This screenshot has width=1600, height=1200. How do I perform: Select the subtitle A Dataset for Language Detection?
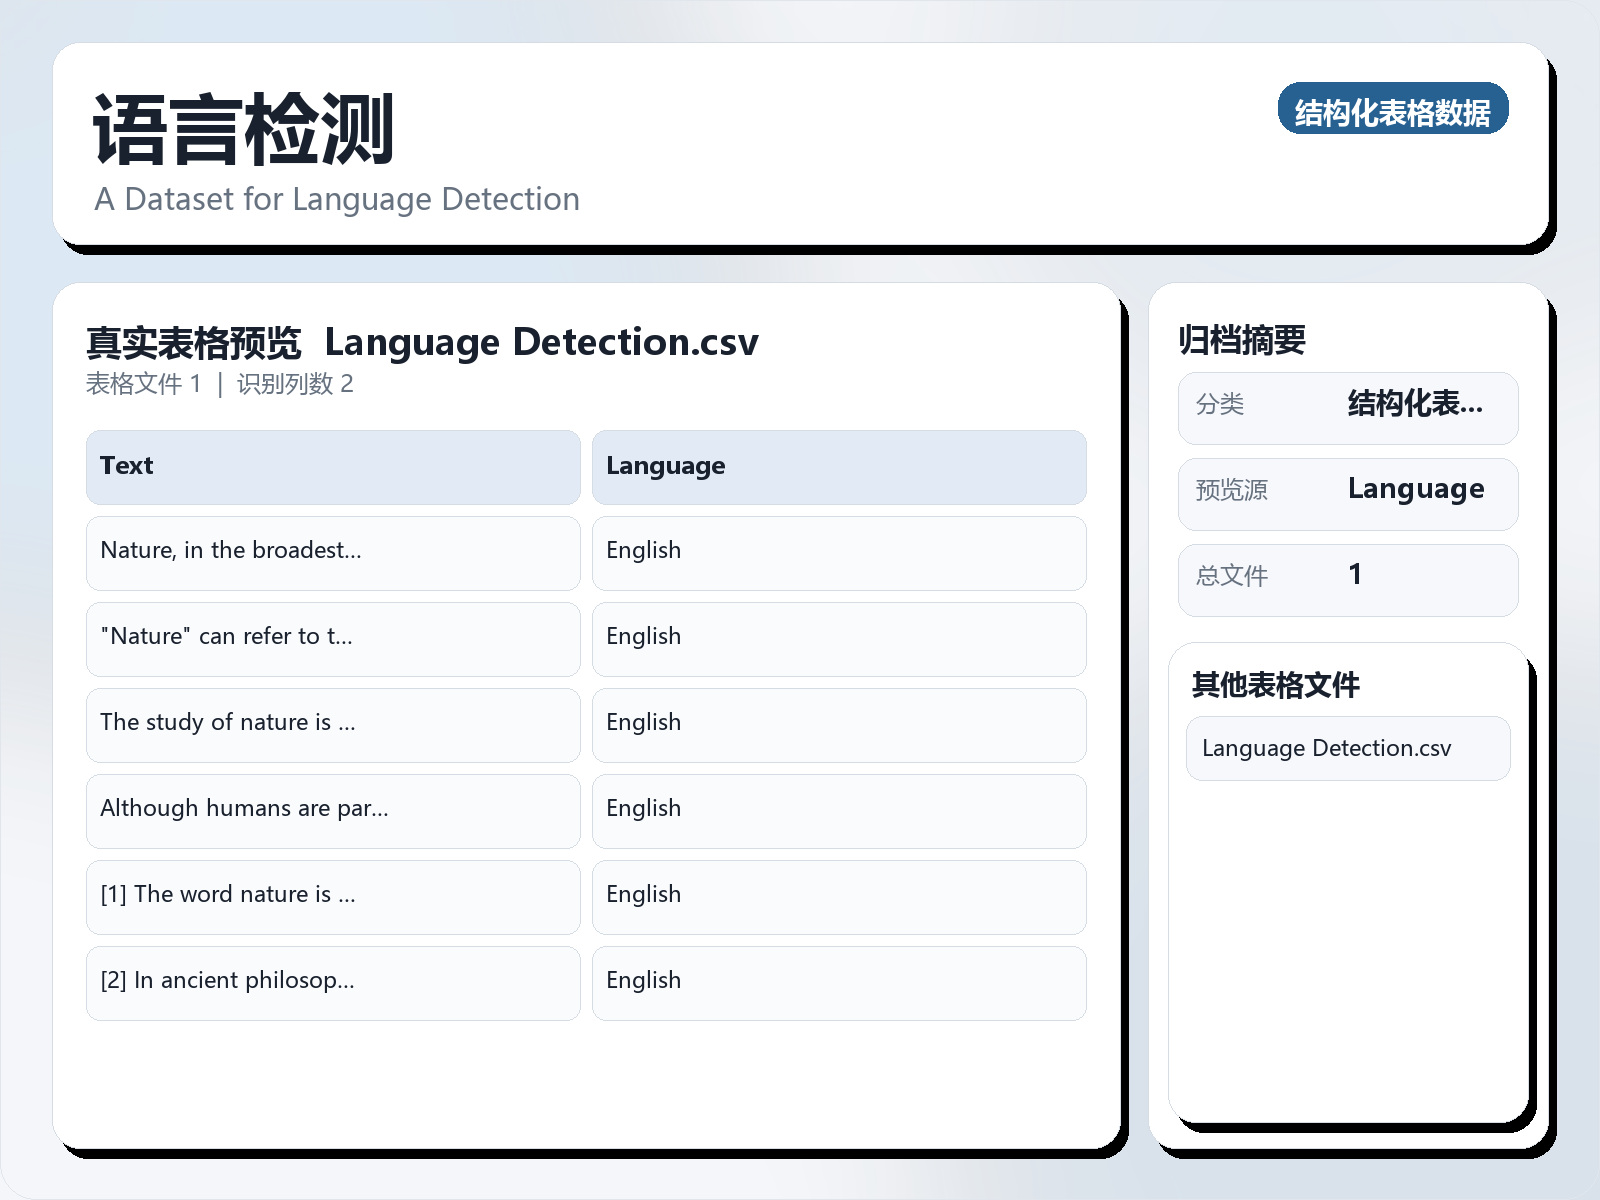(337, 199)
